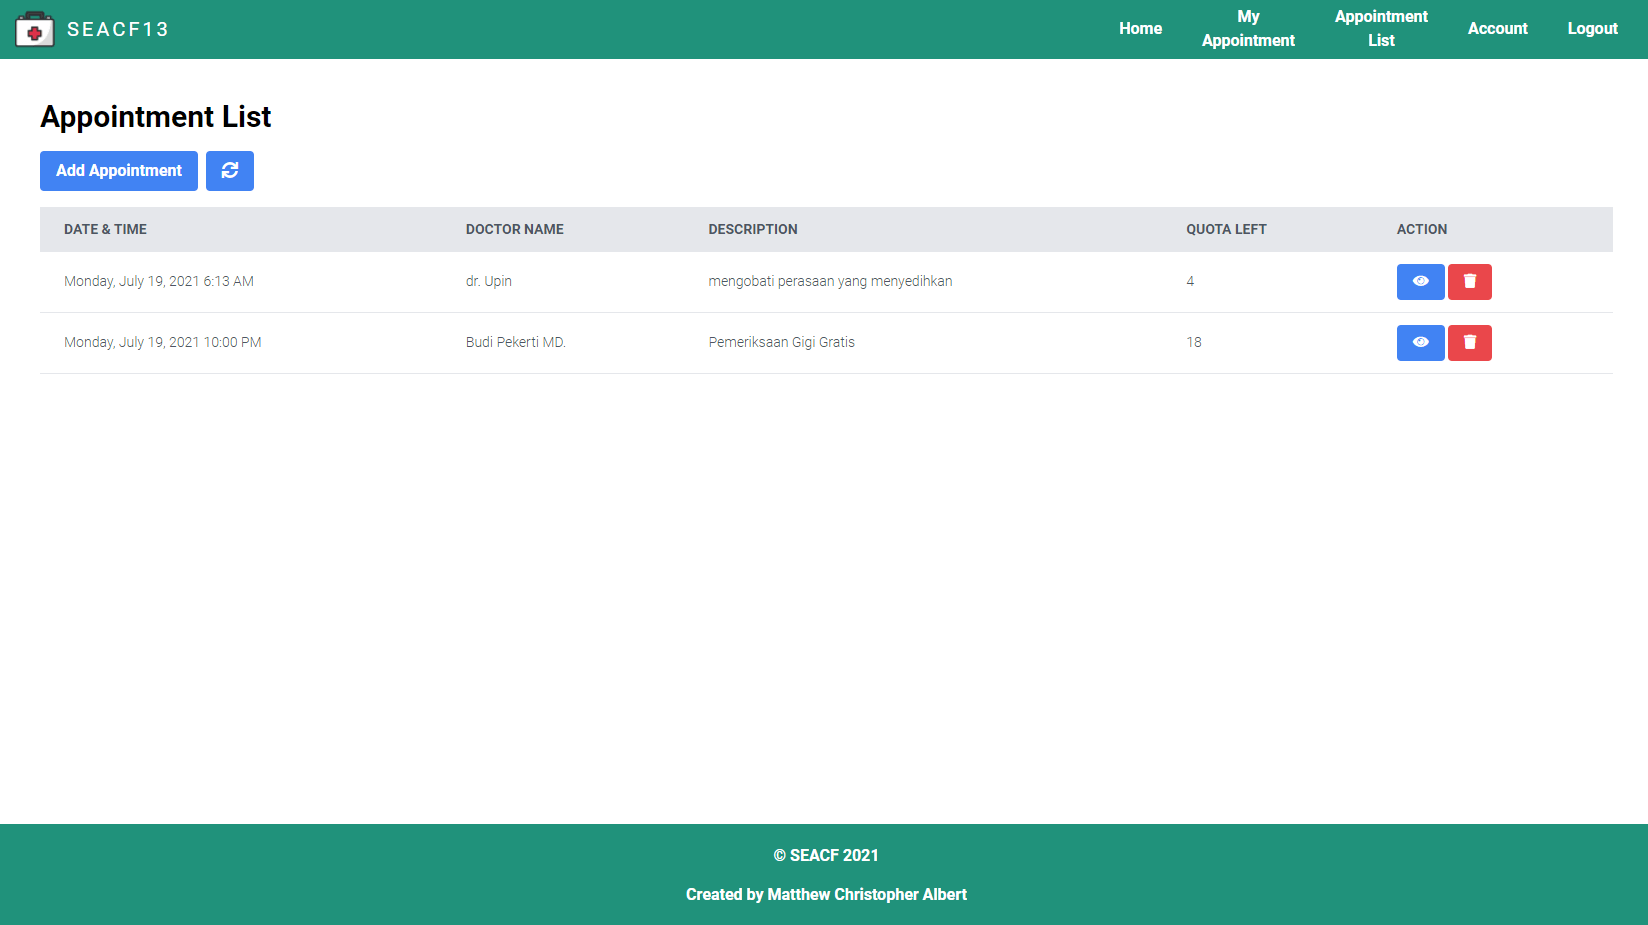
Task: Click the ACTION column header
Action: tap(1422, 229)
